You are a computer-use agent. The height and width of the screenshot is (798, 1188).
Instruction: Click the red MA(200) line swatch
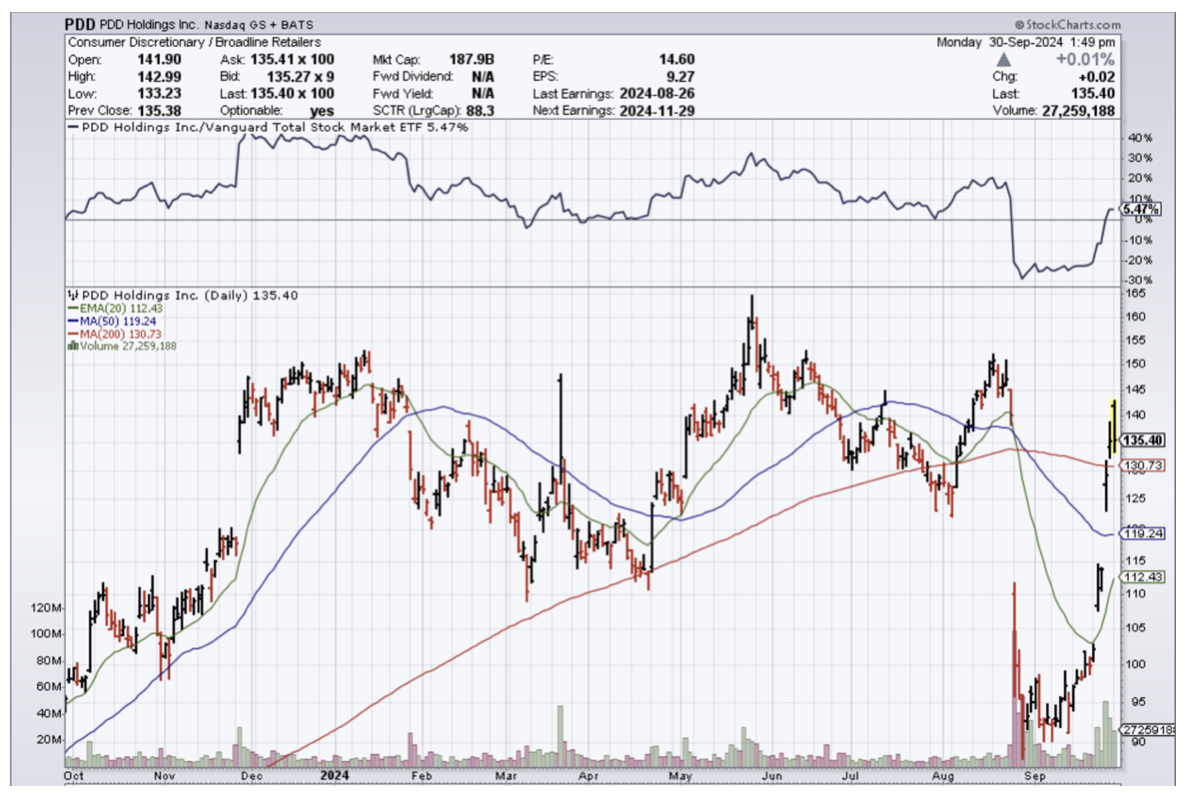[x=73, y=334]
